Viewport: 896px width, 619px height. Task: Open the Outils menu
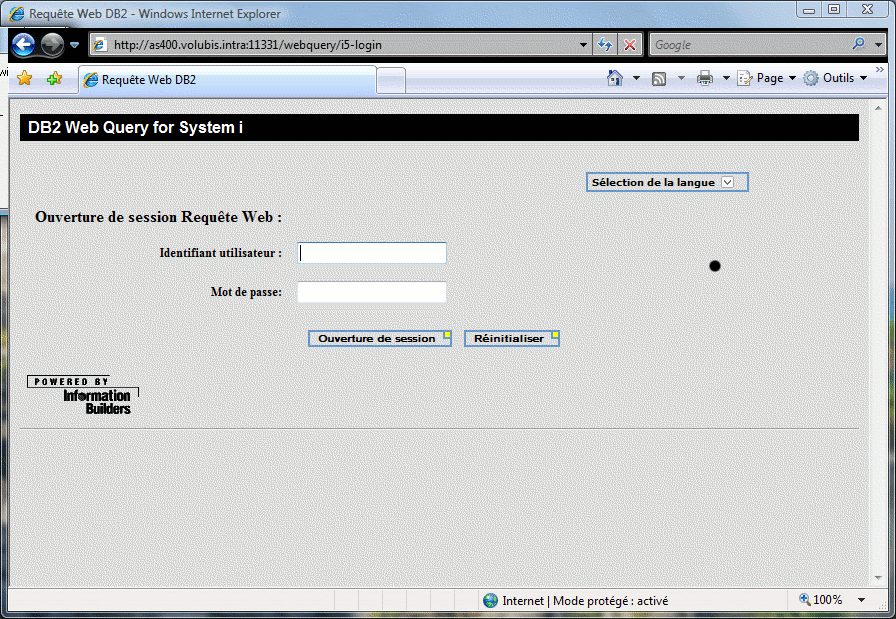tap(835, 78)
